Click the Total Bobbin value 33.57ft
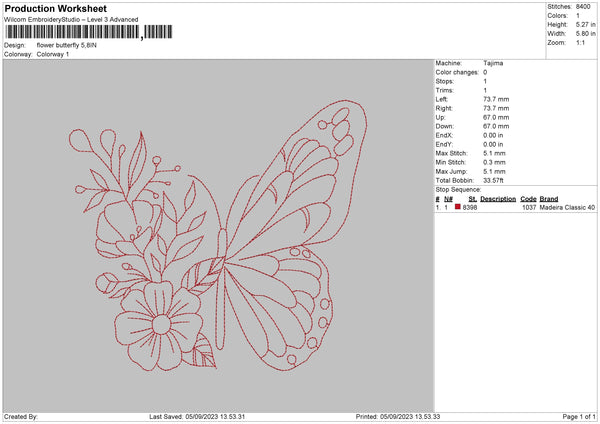 pos(493,181)
